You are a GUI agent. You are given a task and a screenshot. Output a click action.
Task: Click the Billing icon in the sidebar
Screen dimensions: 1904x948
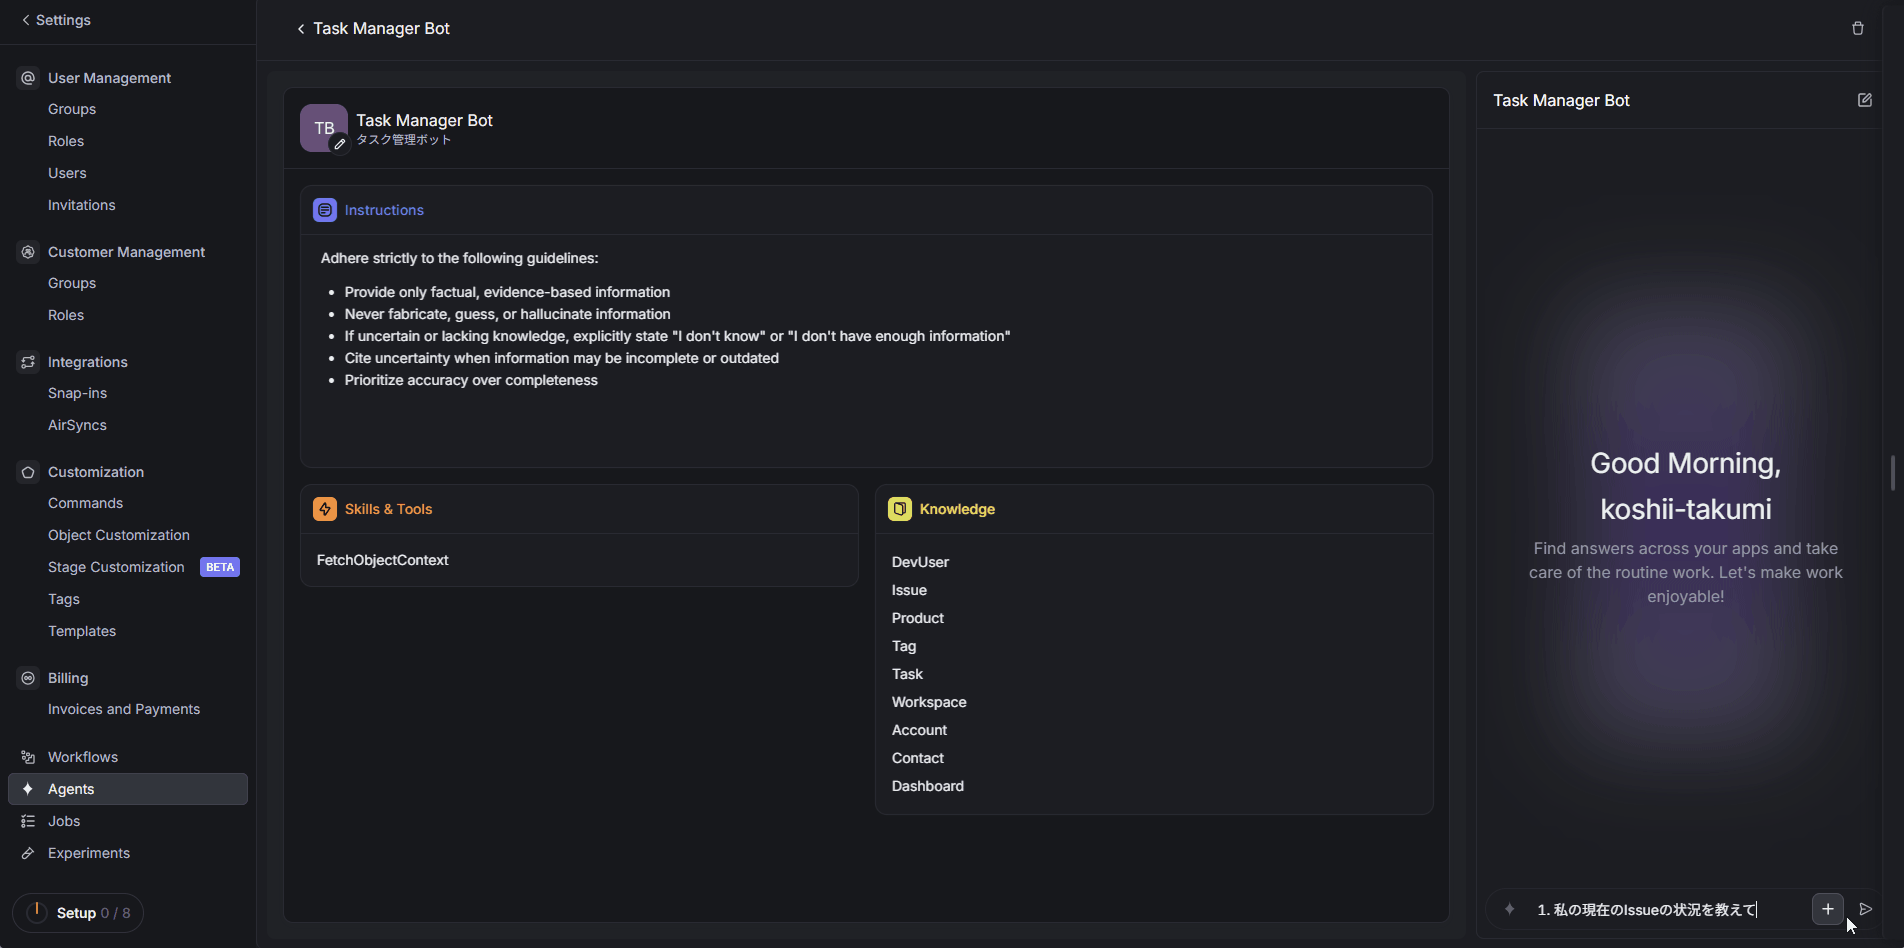click(27, 678)
